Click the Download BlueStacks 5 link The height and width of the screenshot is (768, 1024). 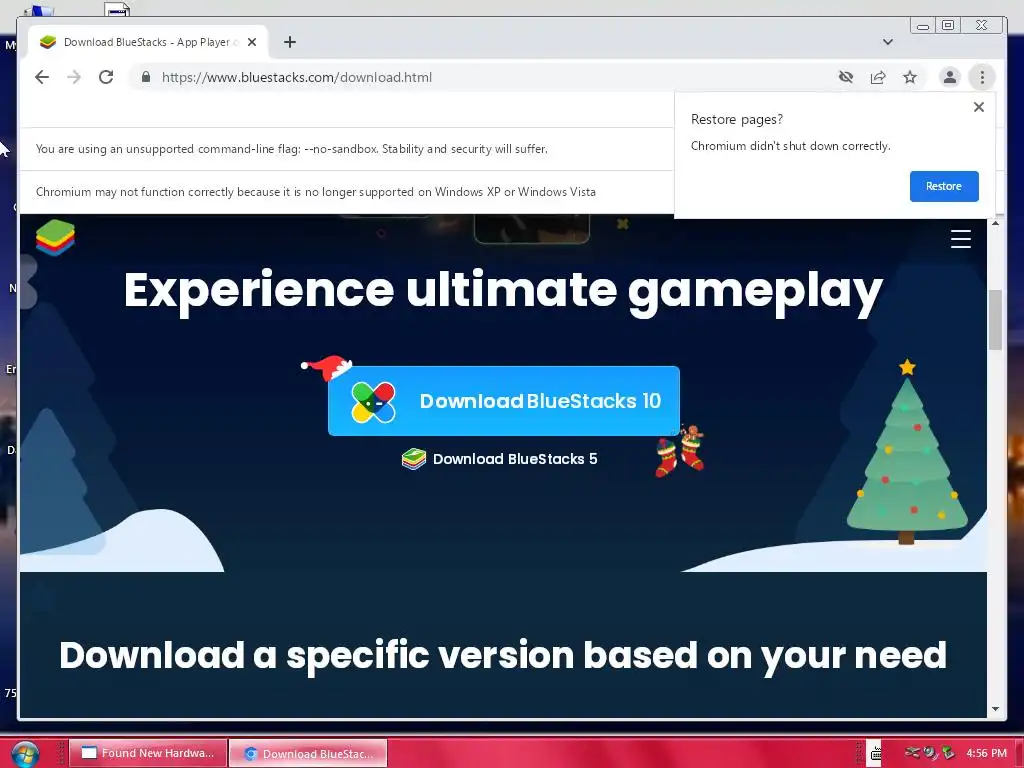click(515, 459)
